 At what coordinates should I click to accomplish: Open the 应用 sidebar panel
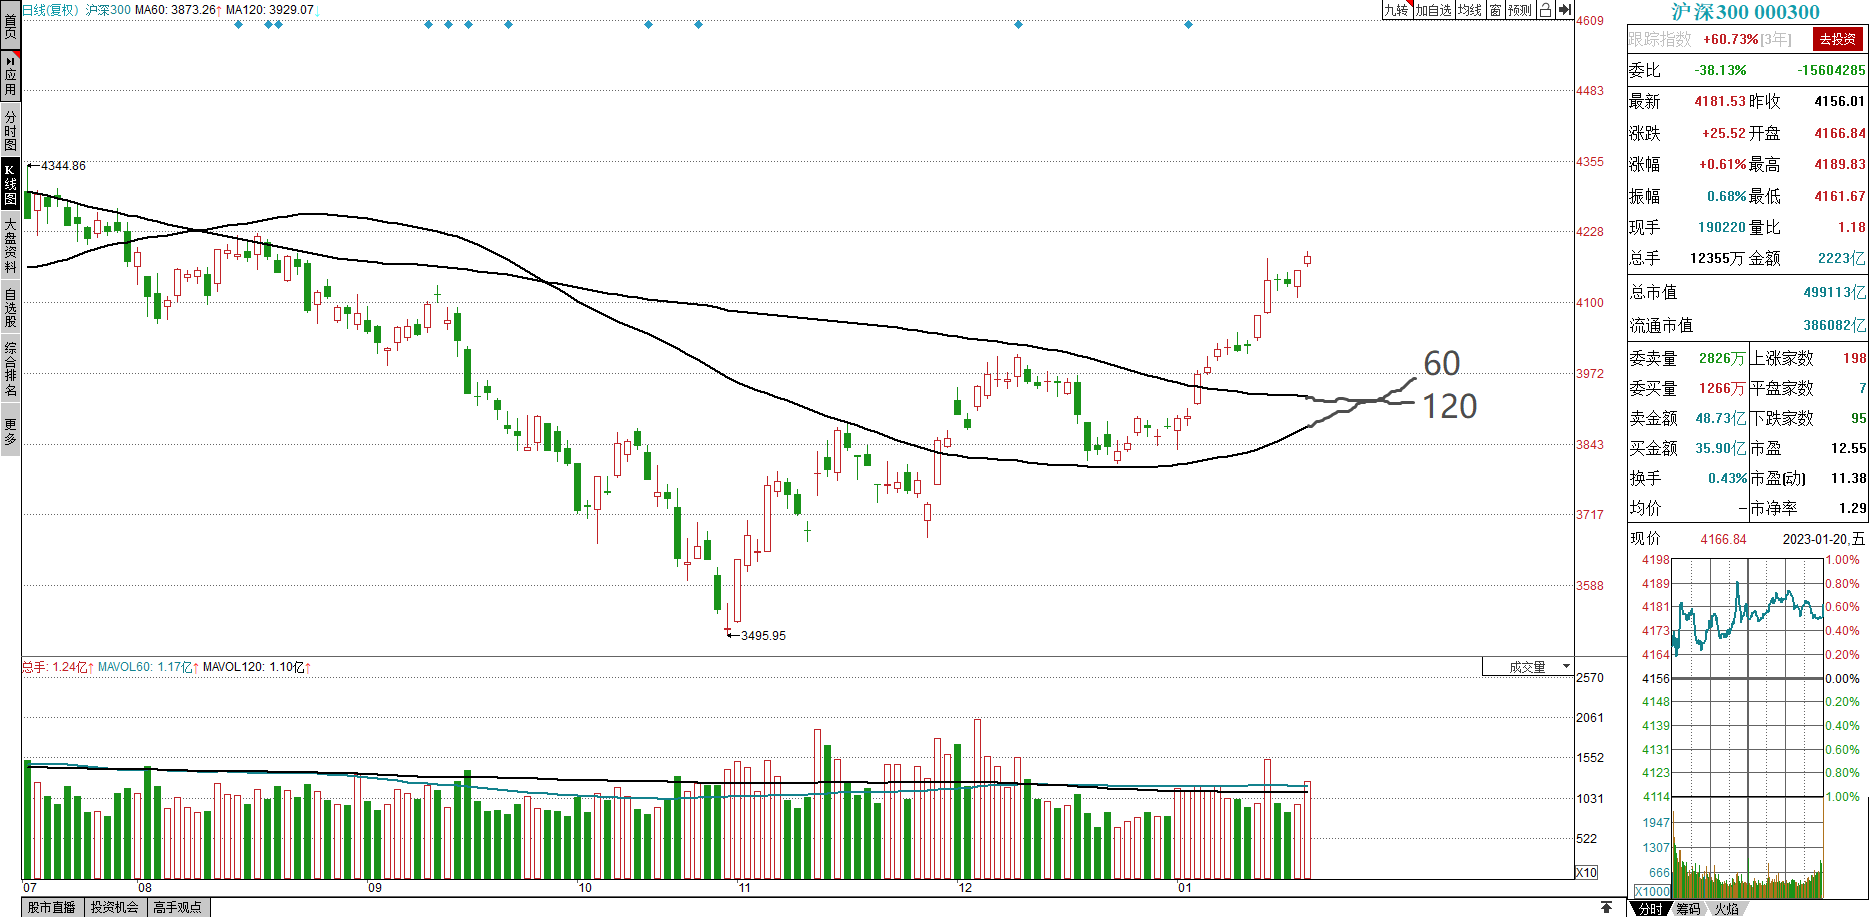pyautogui.click(x=10, y=77)
